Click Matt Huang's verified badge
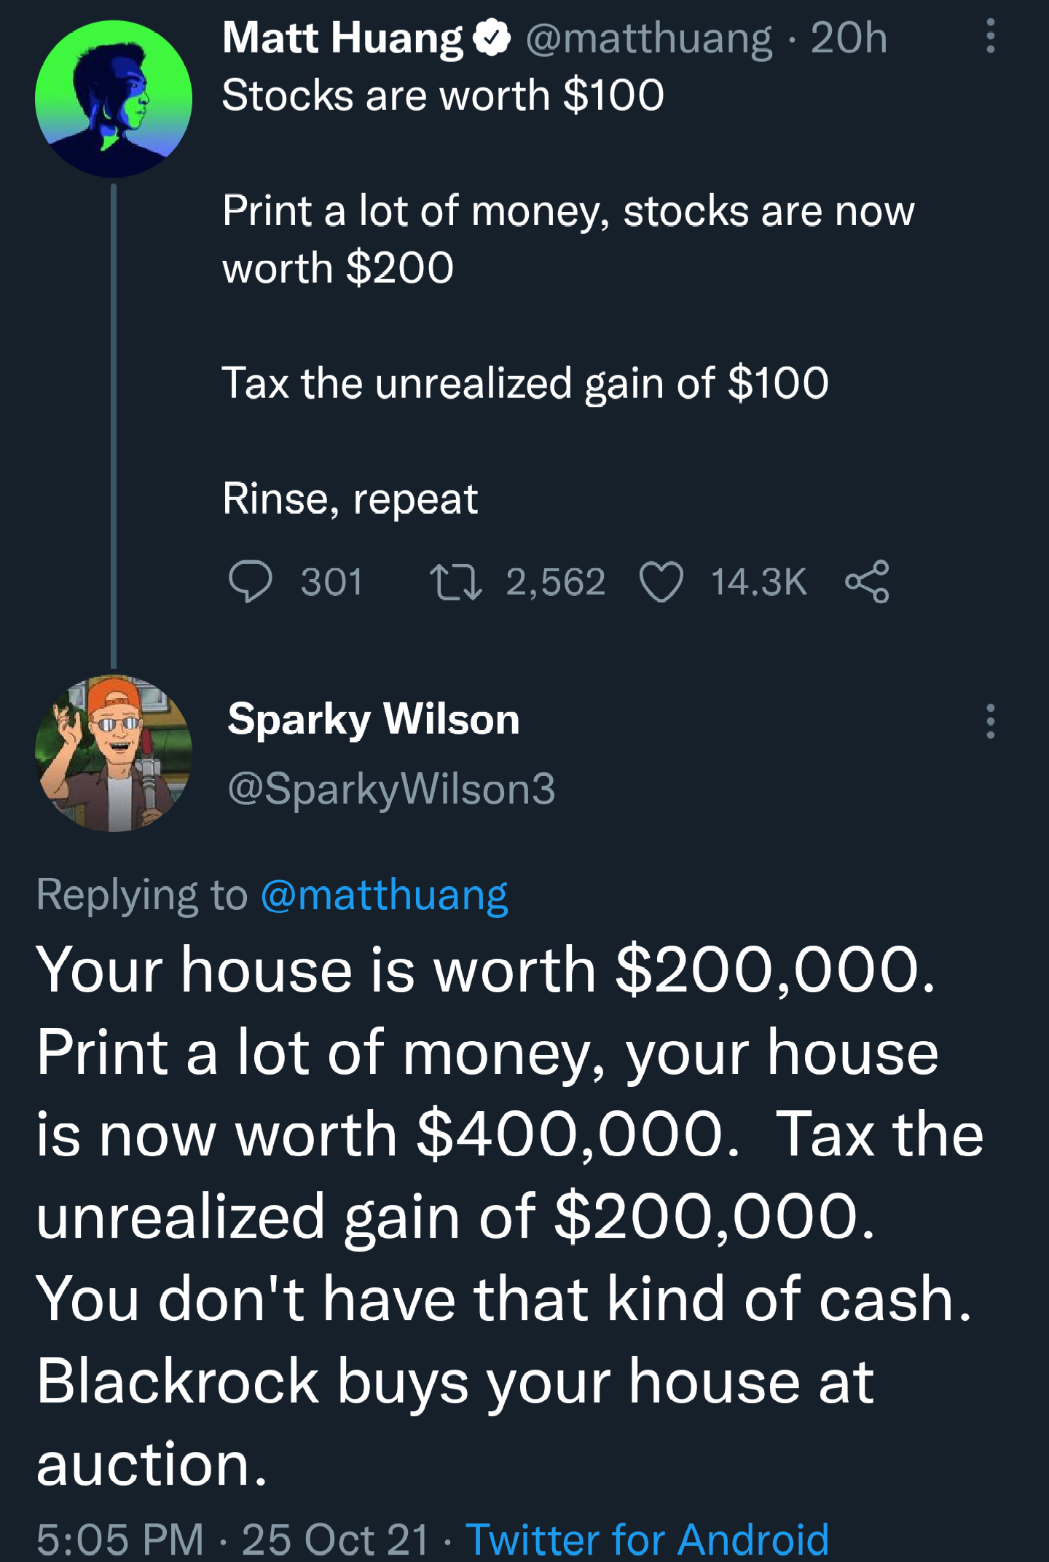 click(491, 38)
